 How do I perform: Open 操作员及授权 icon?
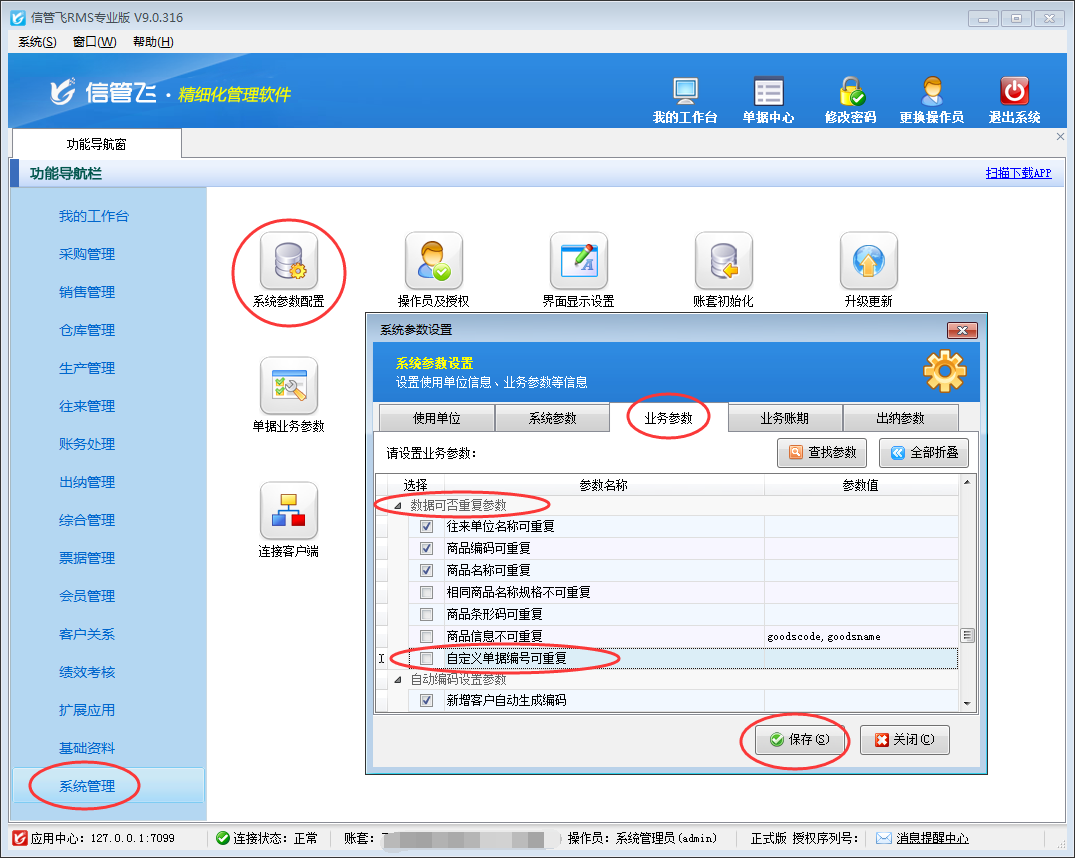(433, 262)
